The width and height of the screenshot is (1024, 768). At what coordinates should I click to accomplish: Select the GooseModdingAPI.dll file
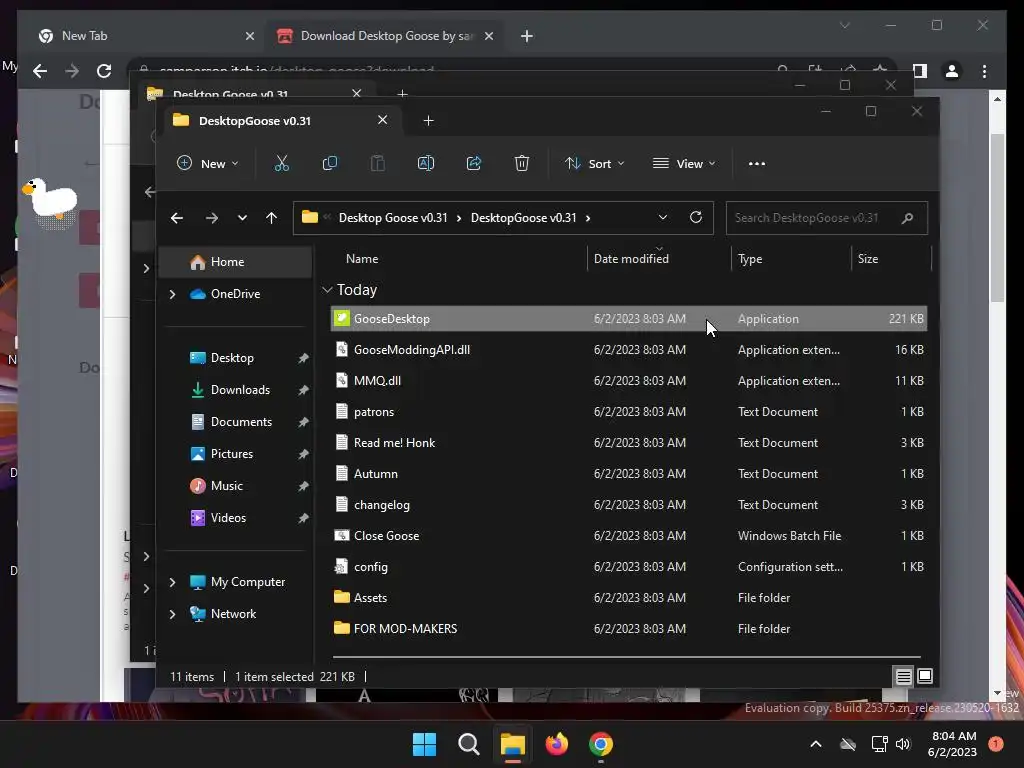click(628, 349)
